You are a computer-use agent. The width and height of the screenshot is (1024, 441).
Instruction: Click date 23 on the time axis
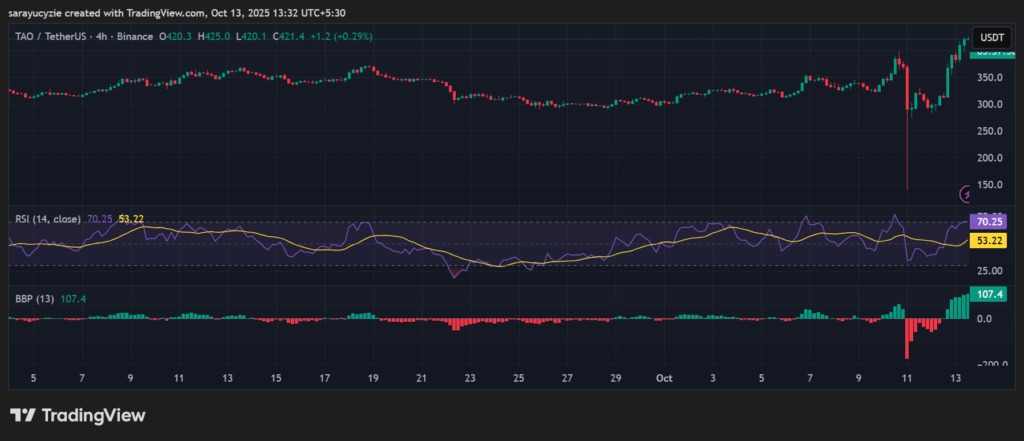469,379
